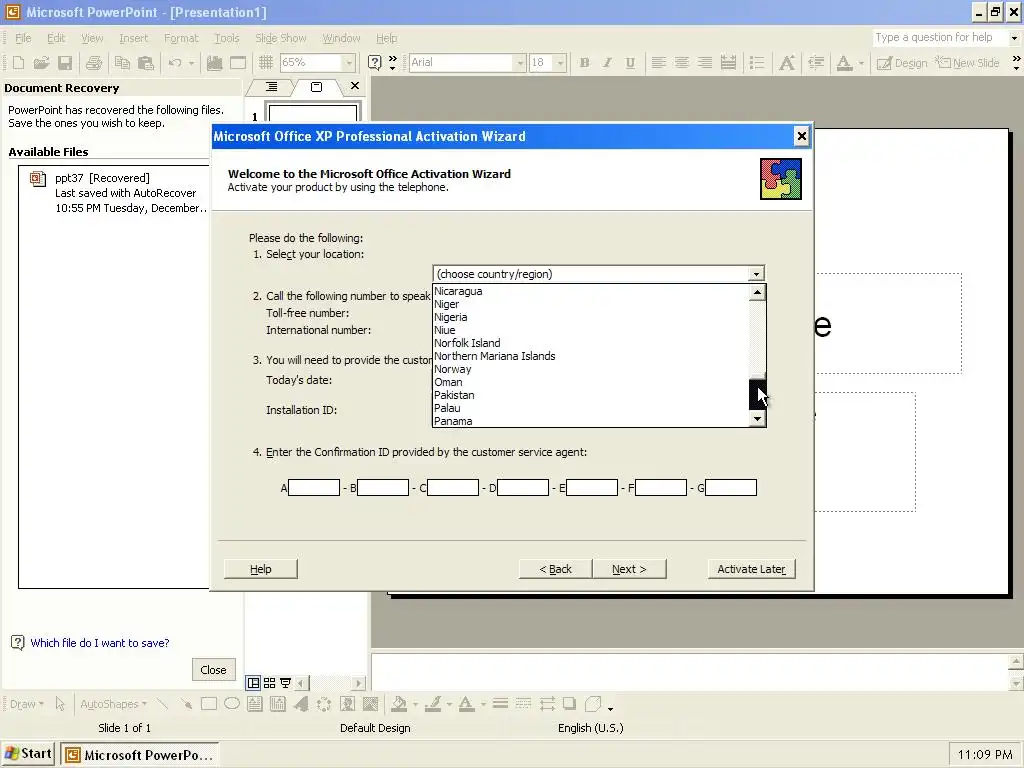Click the Insert Table toolbar icon
The image size is (1024, 768).
pyautogui.click(x=238, y=63)
